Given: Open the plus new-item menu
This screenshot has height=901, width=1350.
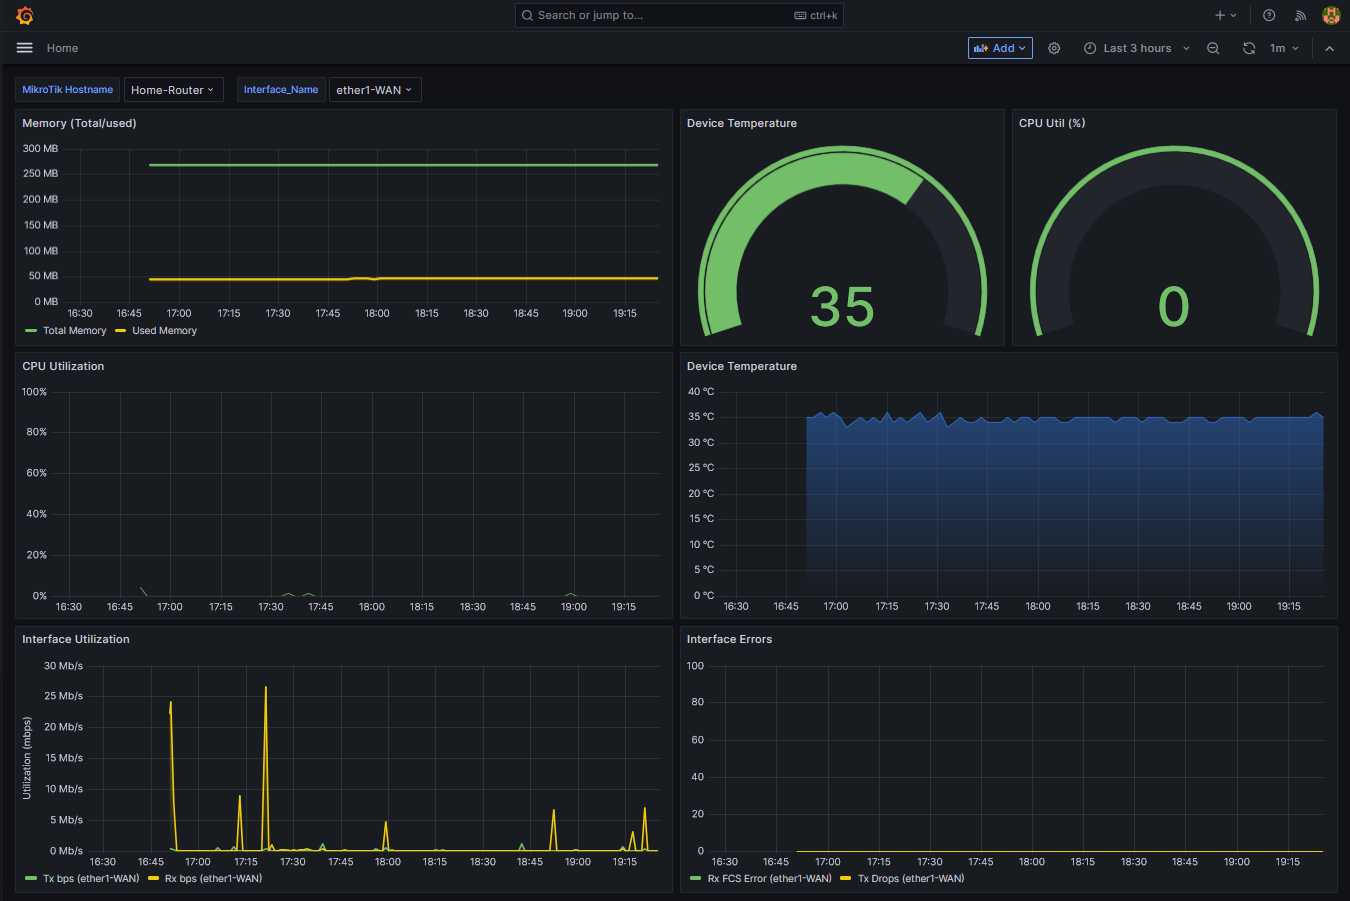Looking at the screenshot, I should point(1226,15).
